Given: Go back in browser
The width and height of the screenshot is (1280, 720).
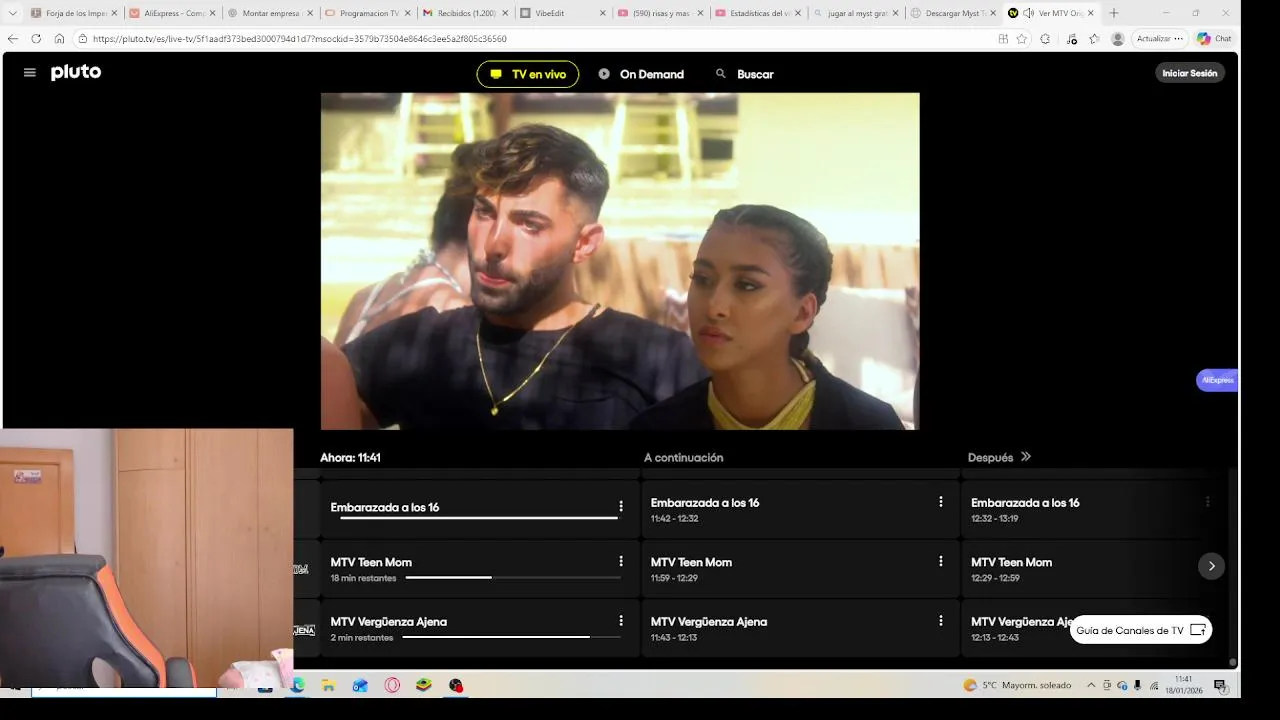Looking at the screenshot, I should tap(13, 39).
